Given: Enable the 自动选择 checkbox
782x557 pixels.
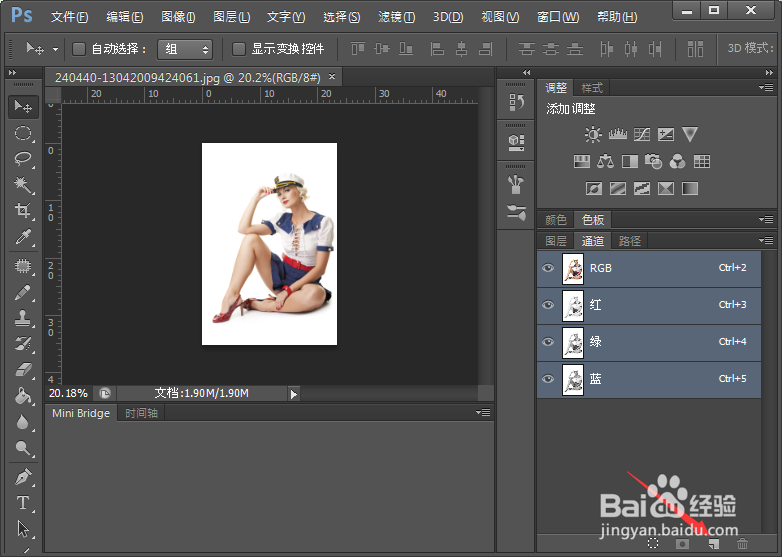Looking at the screenshot, I should pyautogui.click(x=79, y=49).
